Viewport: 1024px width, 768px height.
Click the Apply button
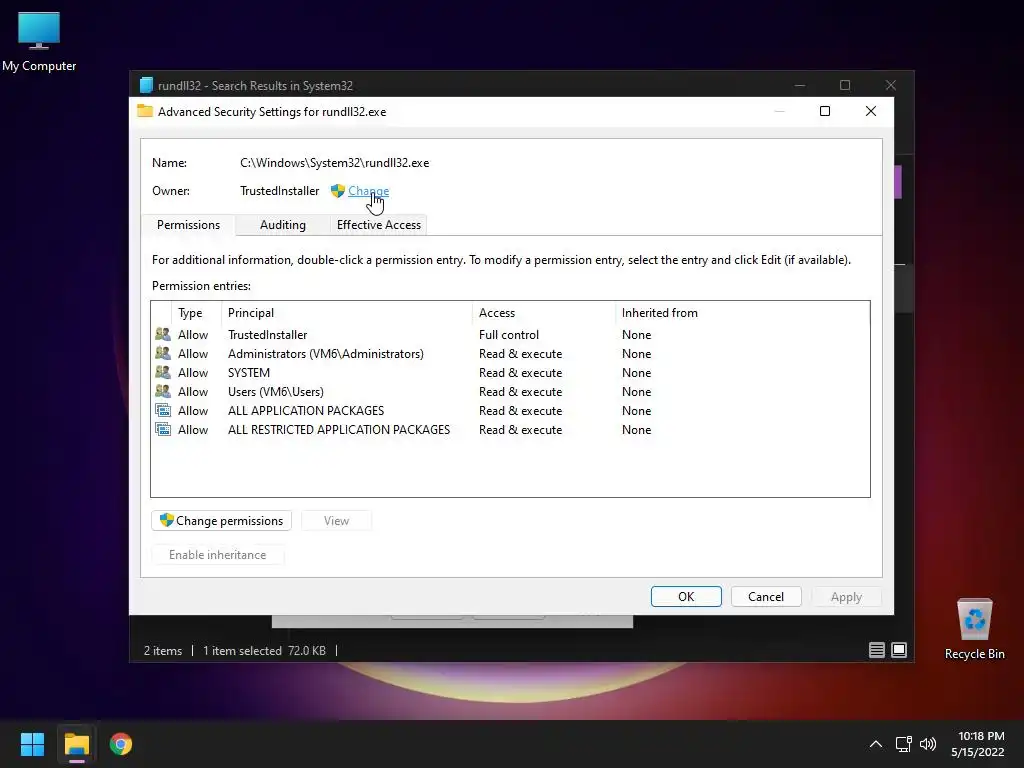click(x=846, y=596)
